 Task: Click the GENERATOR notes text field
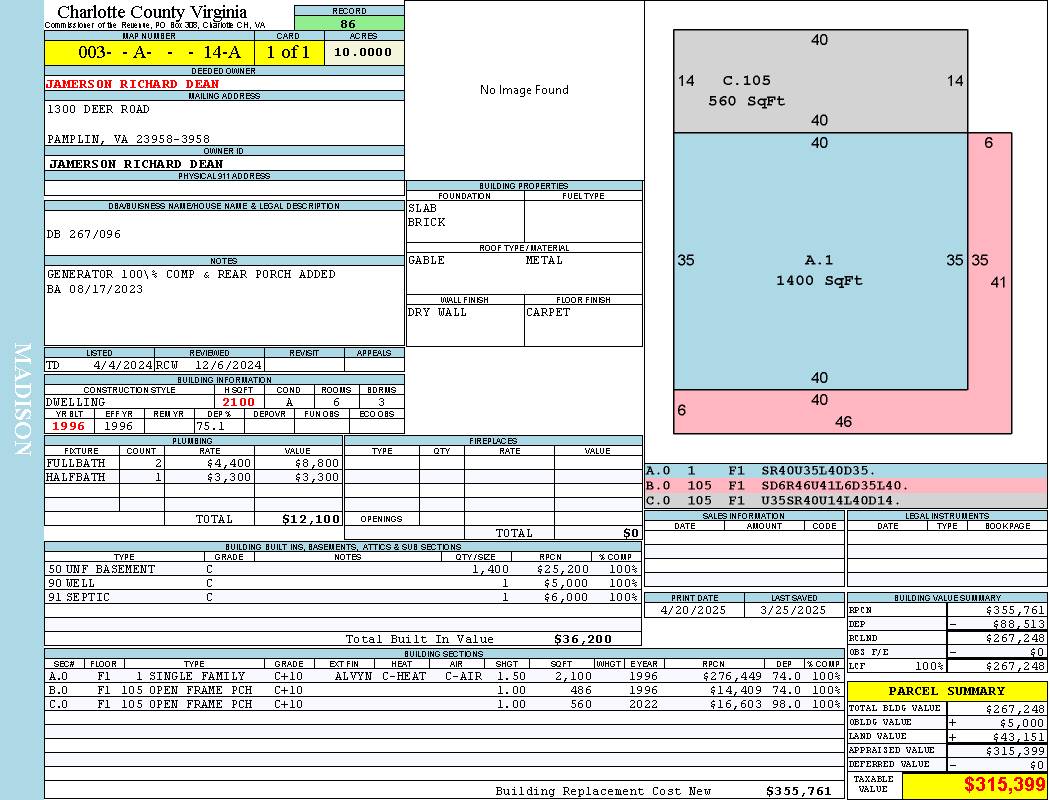click(224, 305)
